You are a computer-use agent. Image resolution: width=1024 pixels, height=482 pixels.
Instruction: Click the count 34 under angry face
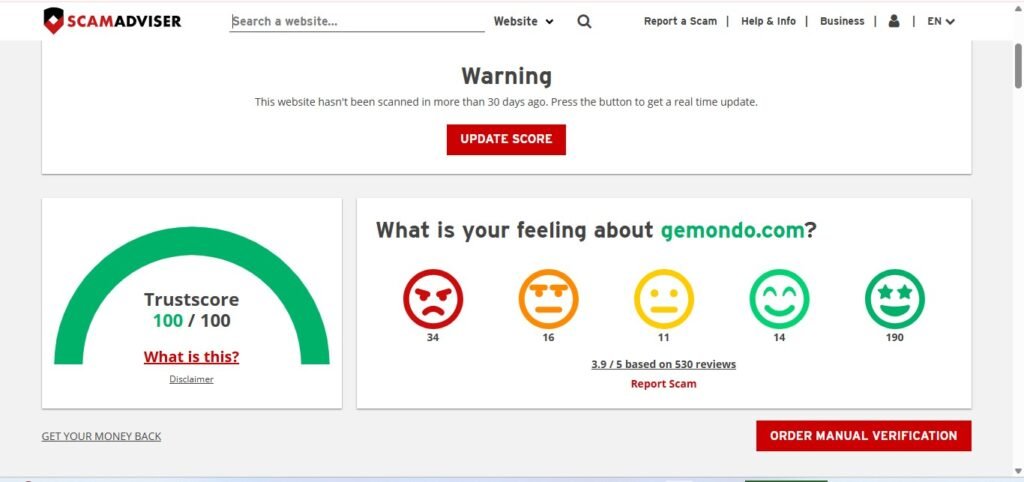(433, 338)
